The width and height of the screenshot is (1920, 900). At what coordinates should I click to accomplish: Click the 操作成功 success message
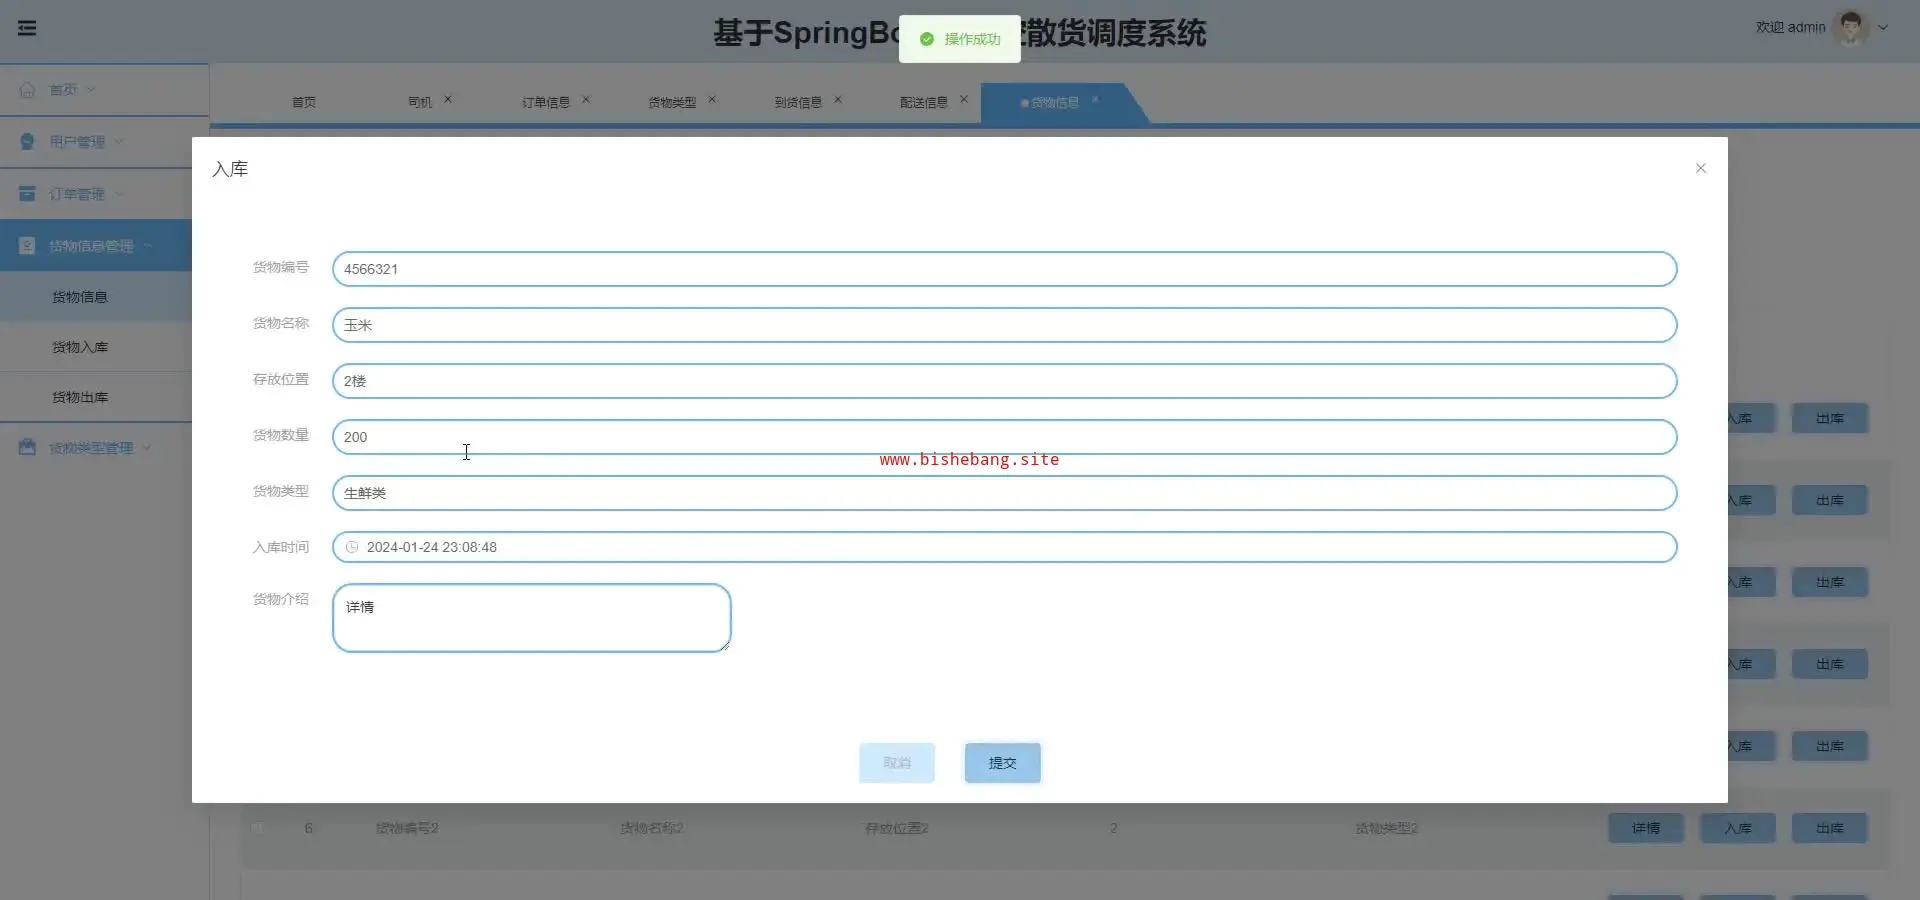(x=960, y=39)
